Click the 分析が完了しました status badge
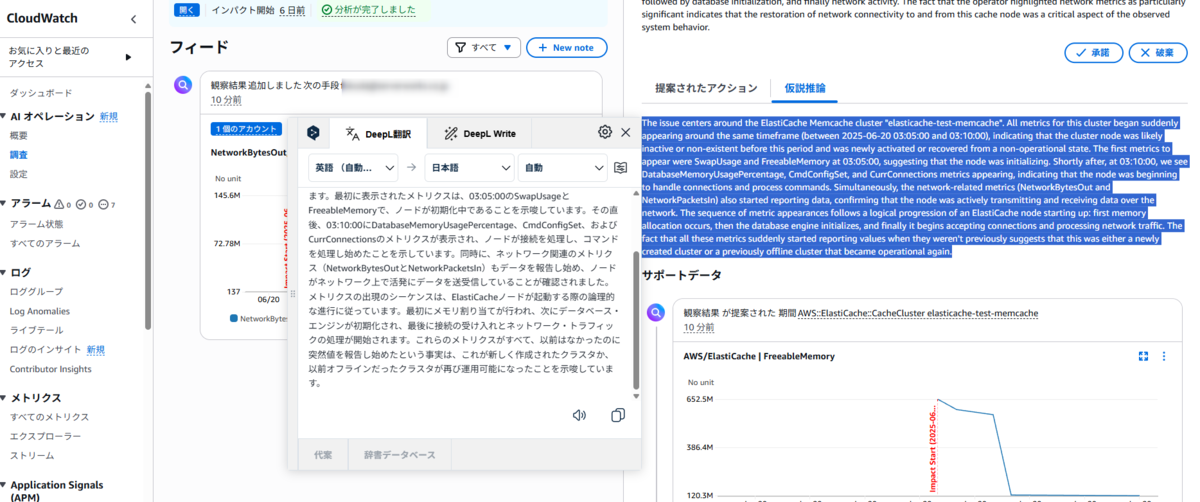This screenshot has width=1200, height=502. tap(368, 9)
